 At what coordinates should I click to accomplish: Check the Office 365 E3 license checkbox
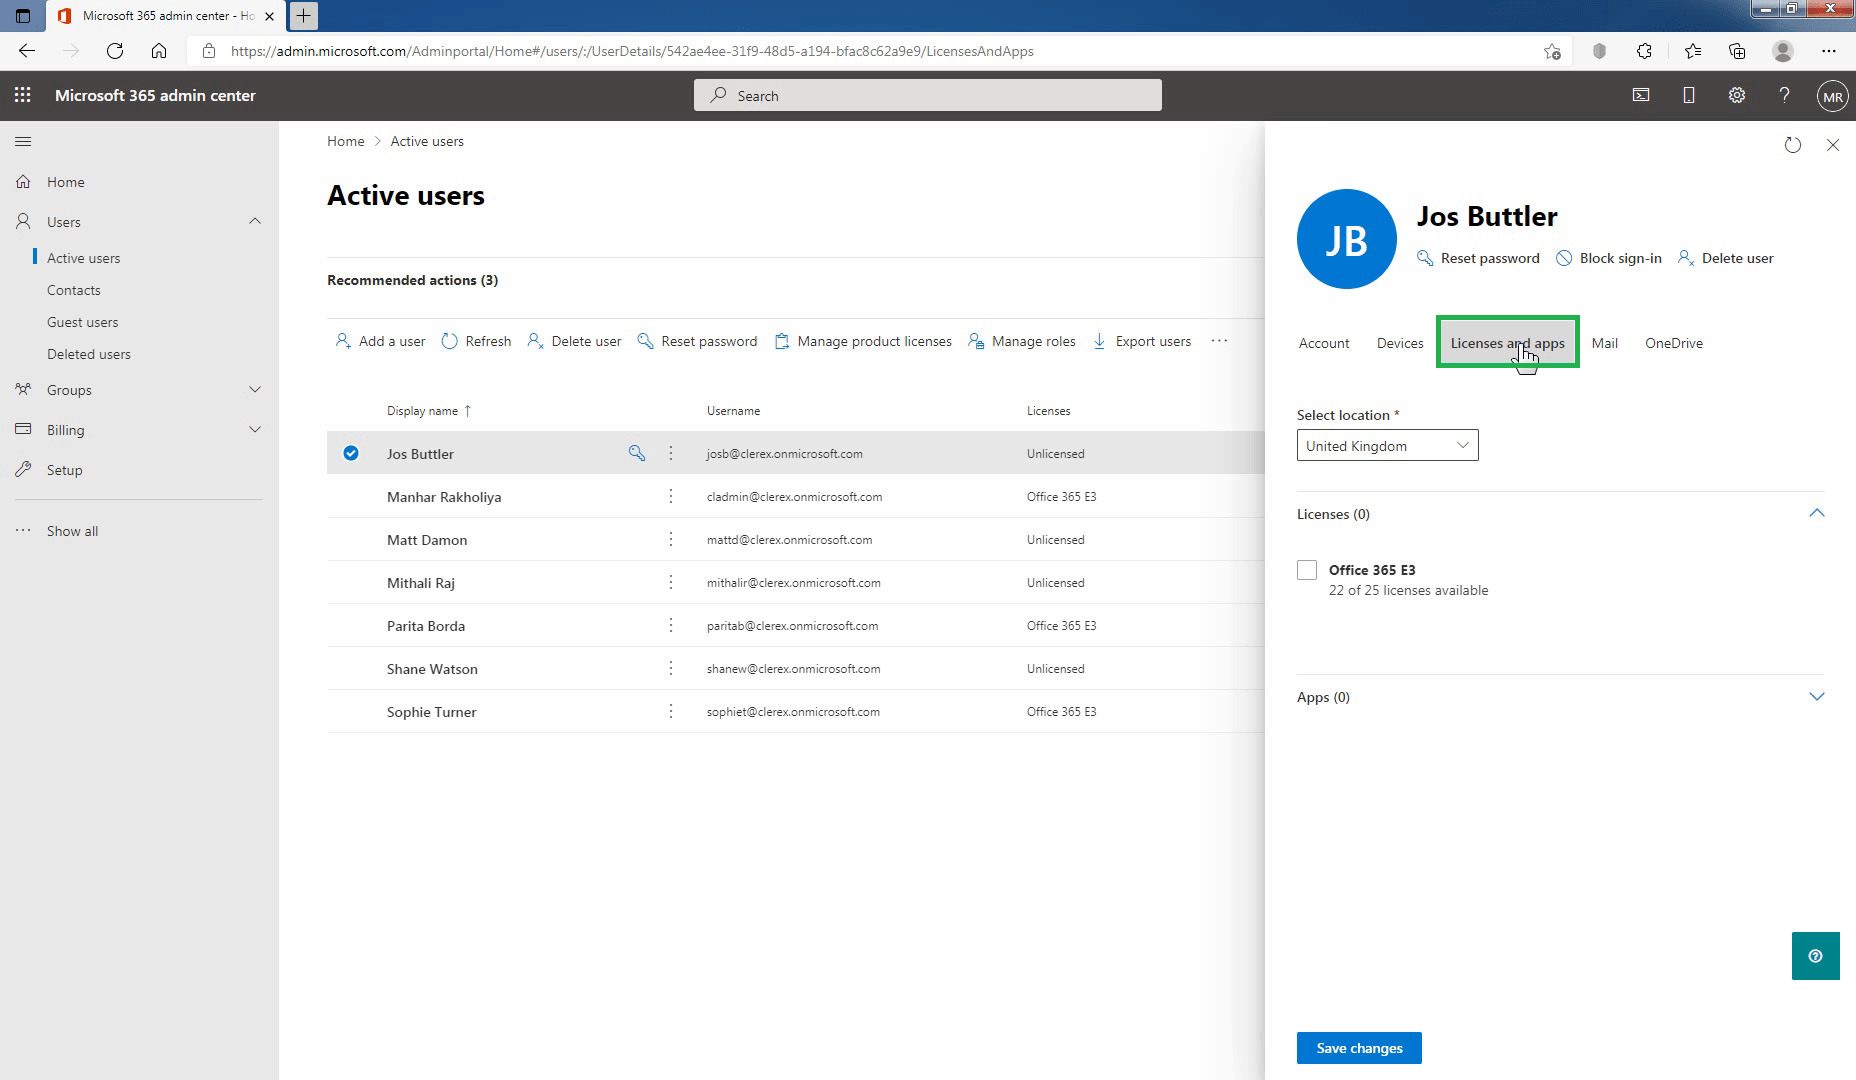click(1307, 569)
